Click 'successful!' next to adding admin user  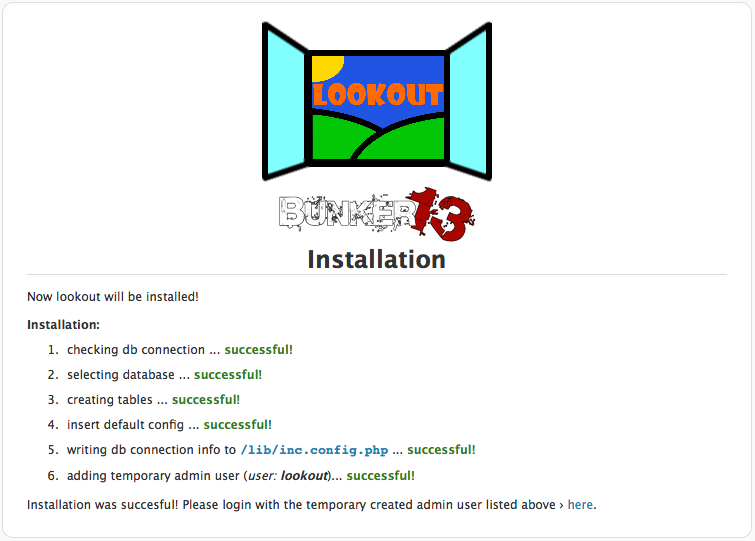[x=380, y=475]
